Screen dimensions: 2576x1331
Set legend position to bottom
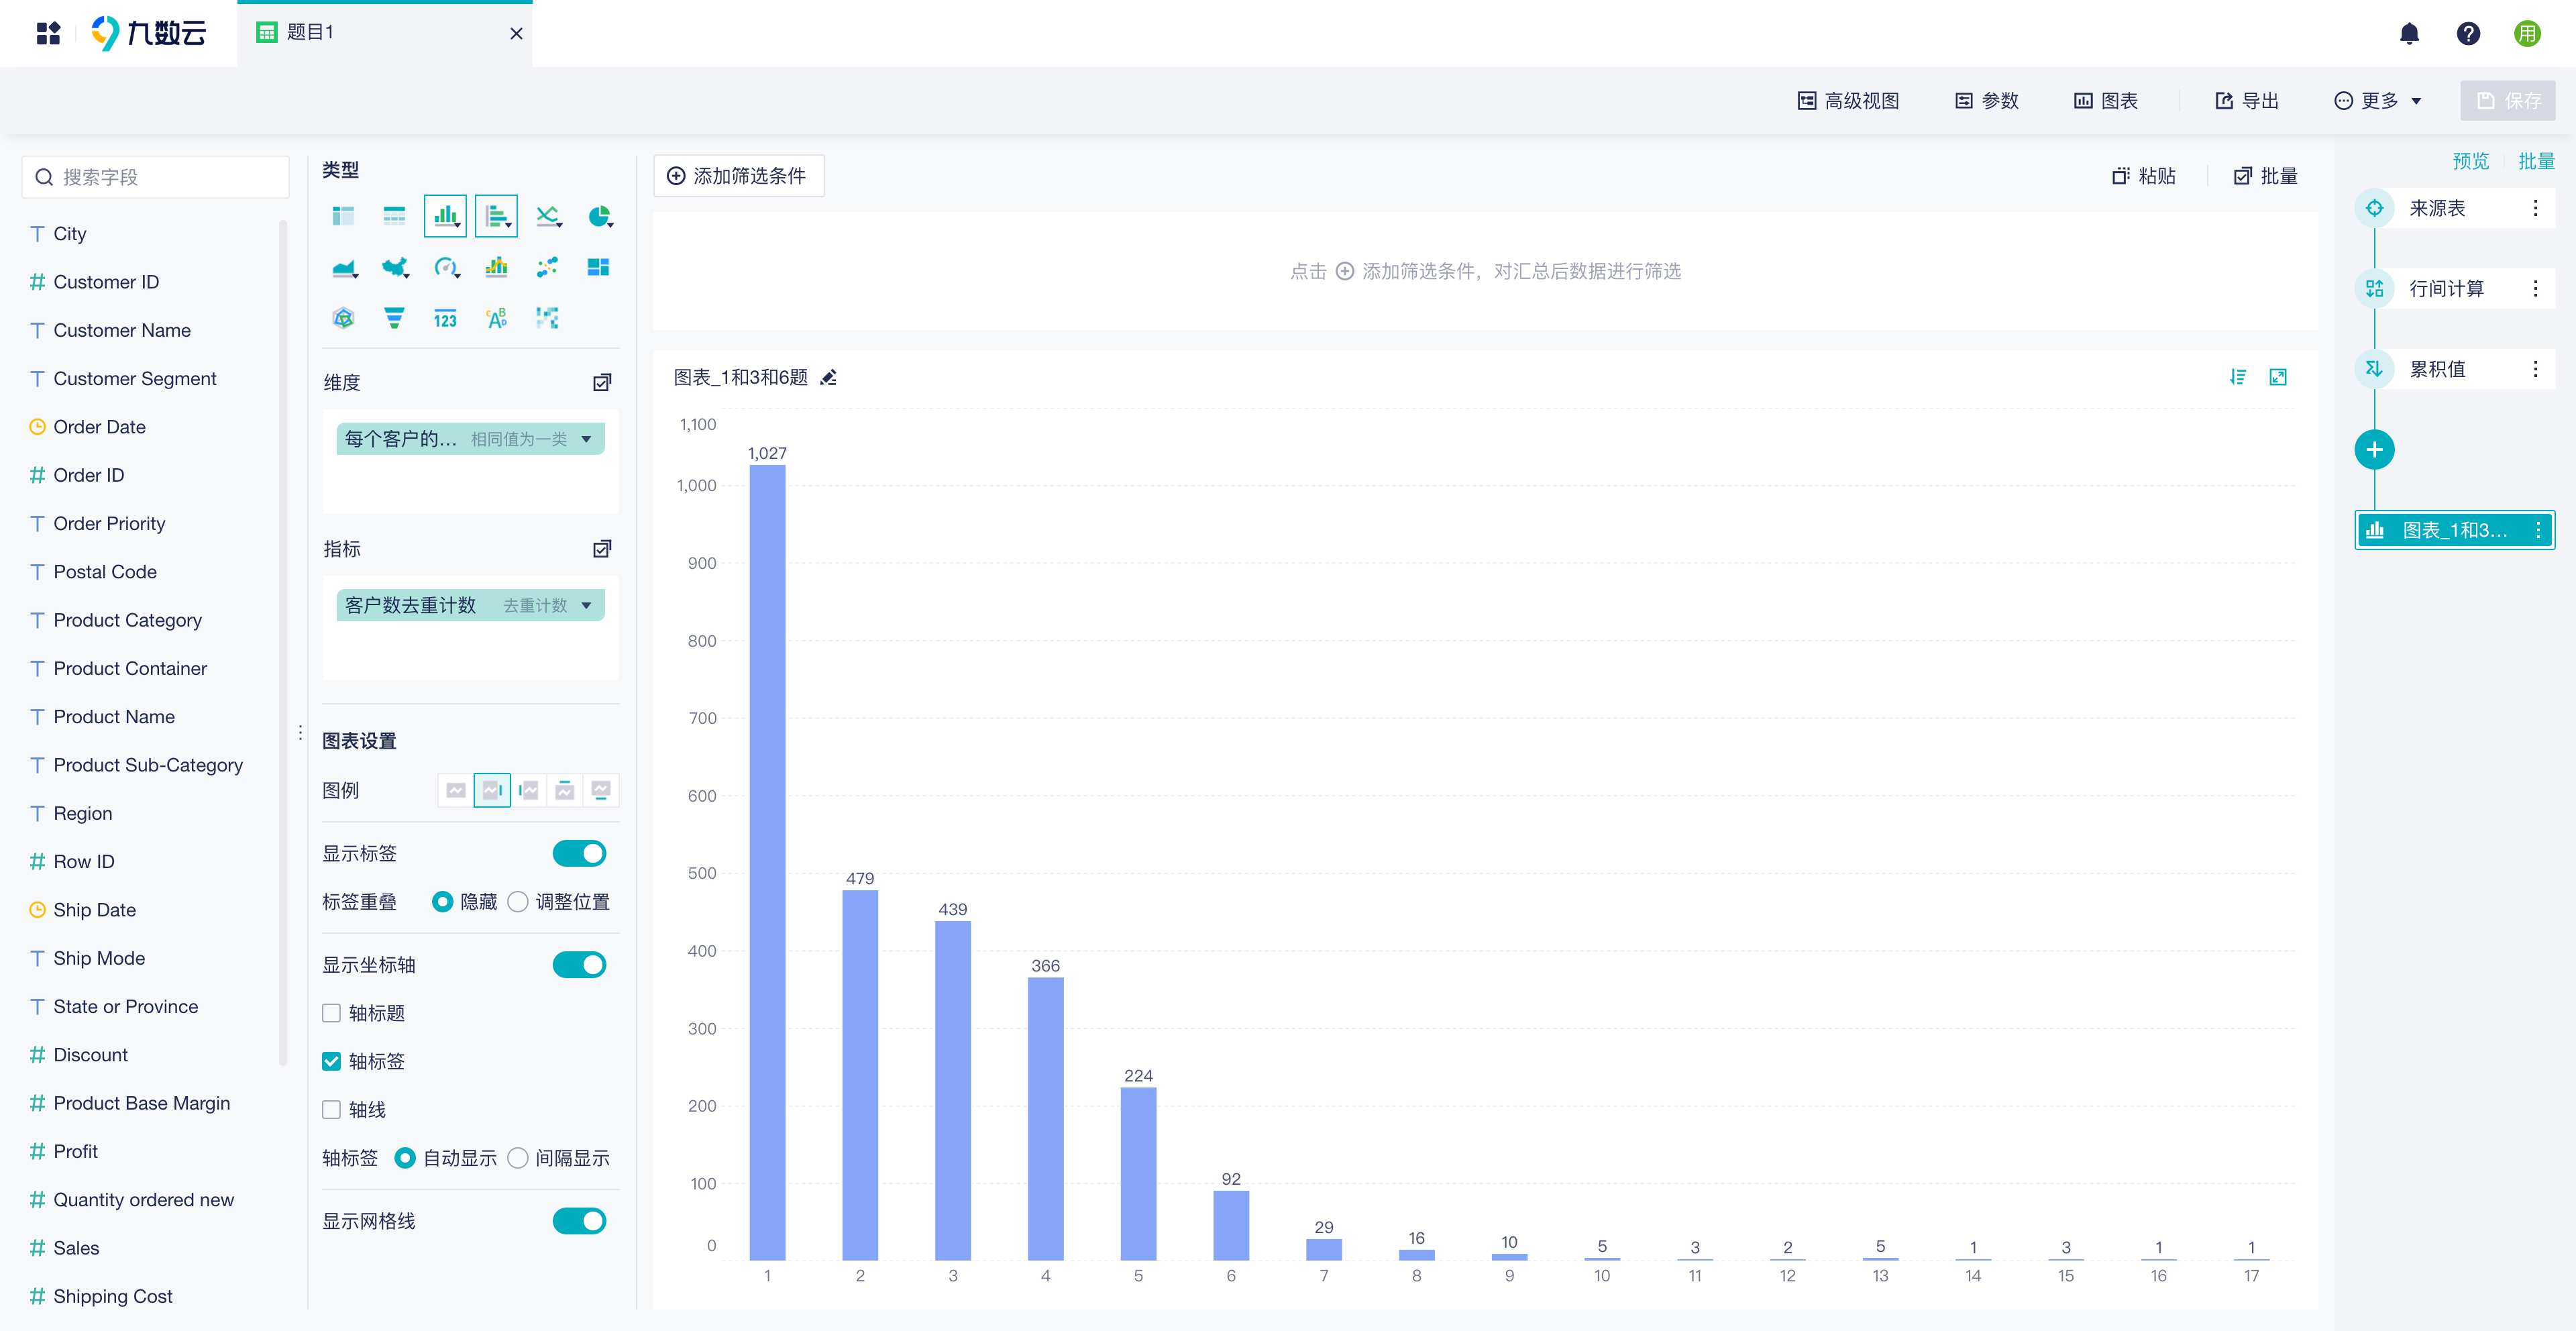[601, 790]
